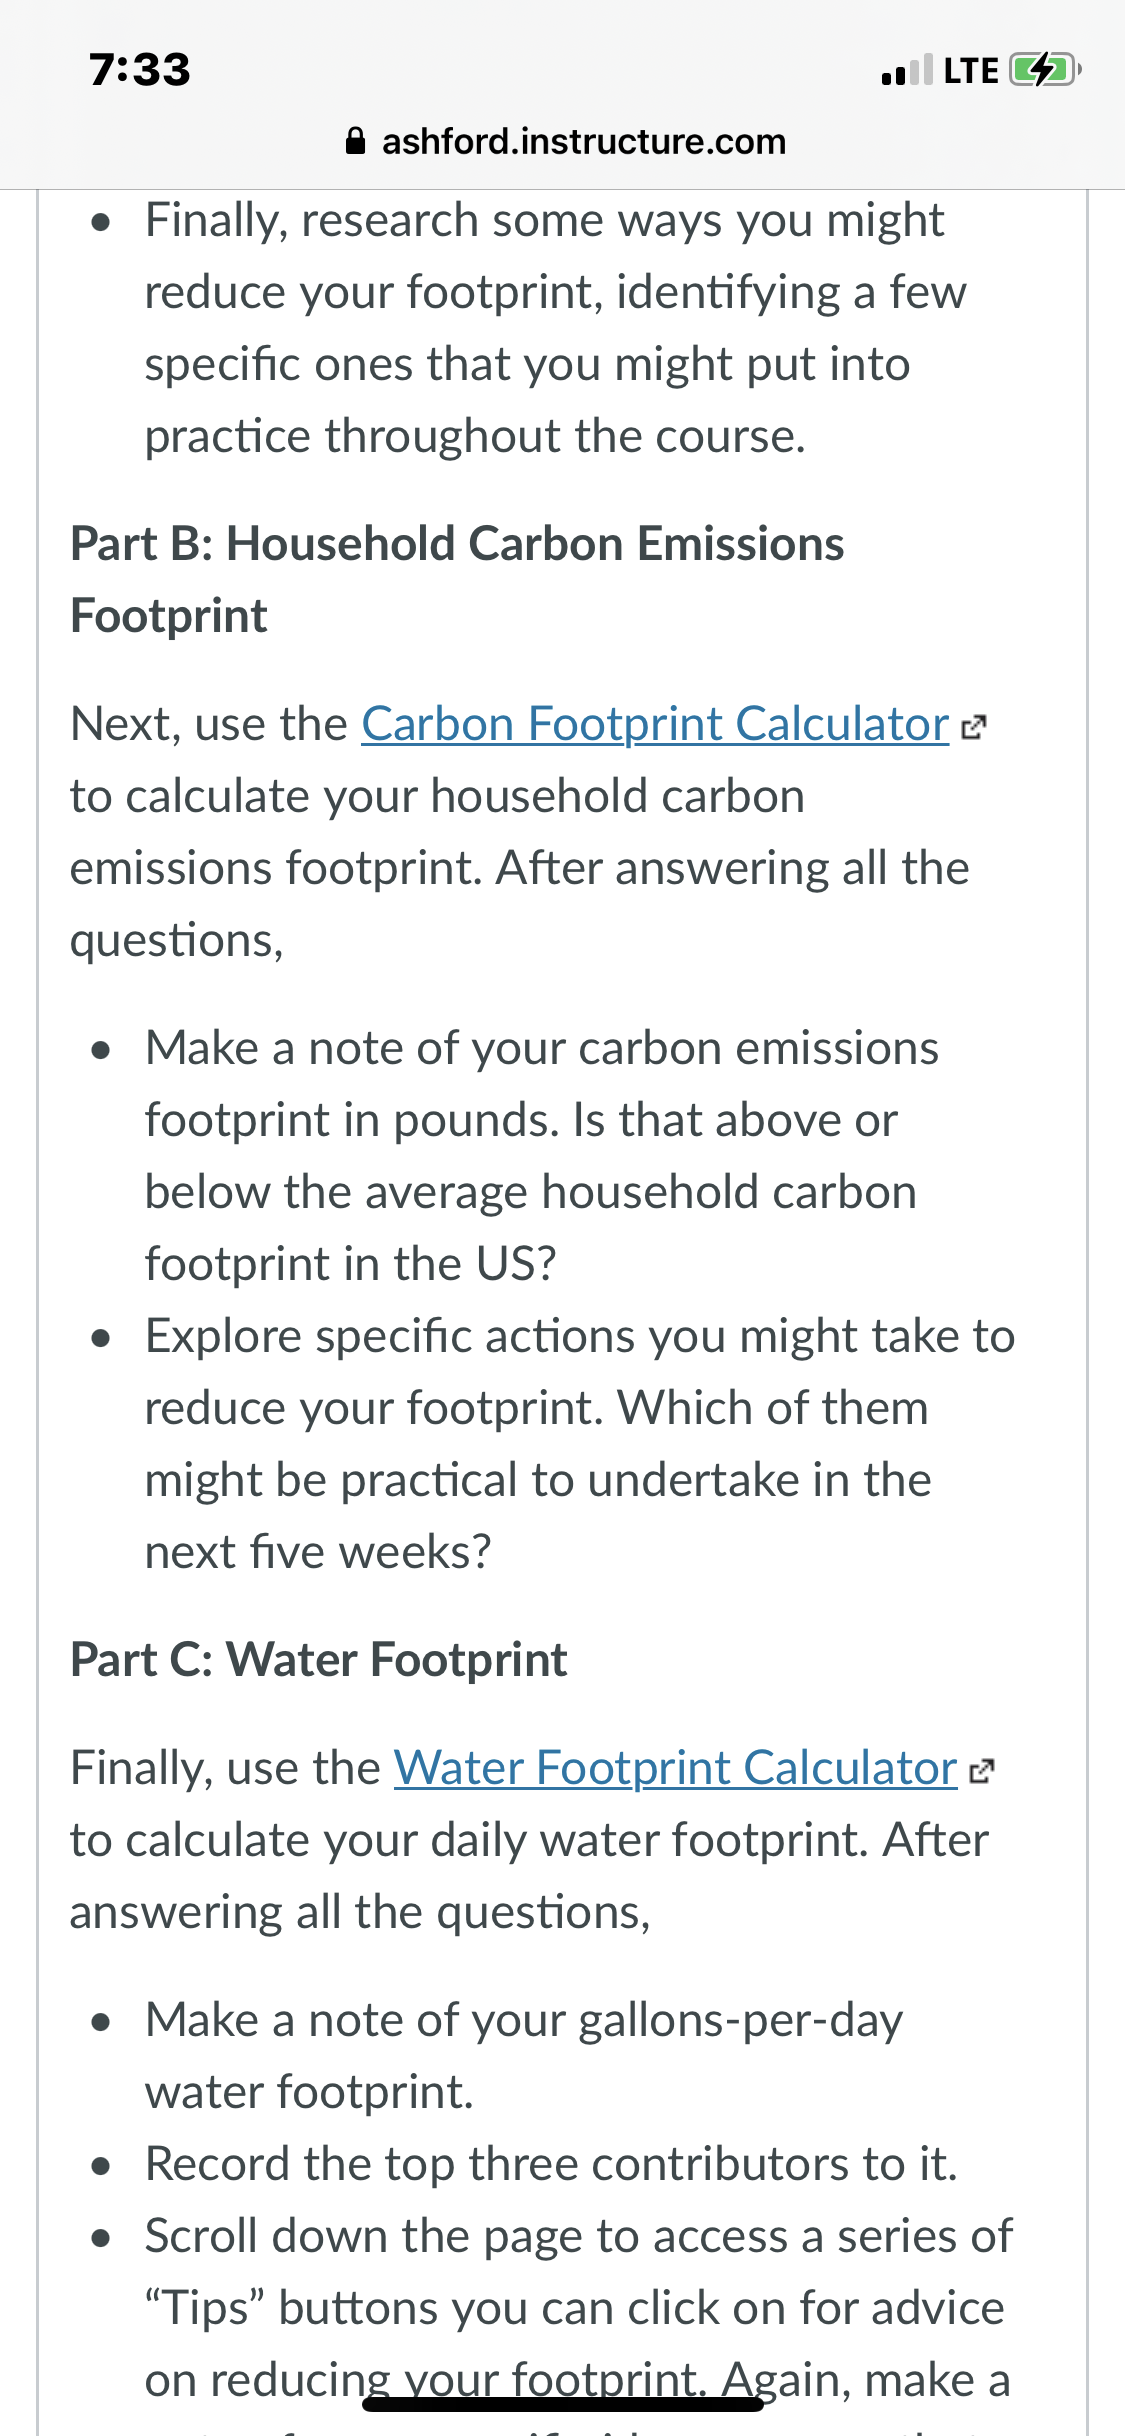Tap the cellular signal strength icon
Viewport: 1125px width, 2436px height.
tap(907, 70)
